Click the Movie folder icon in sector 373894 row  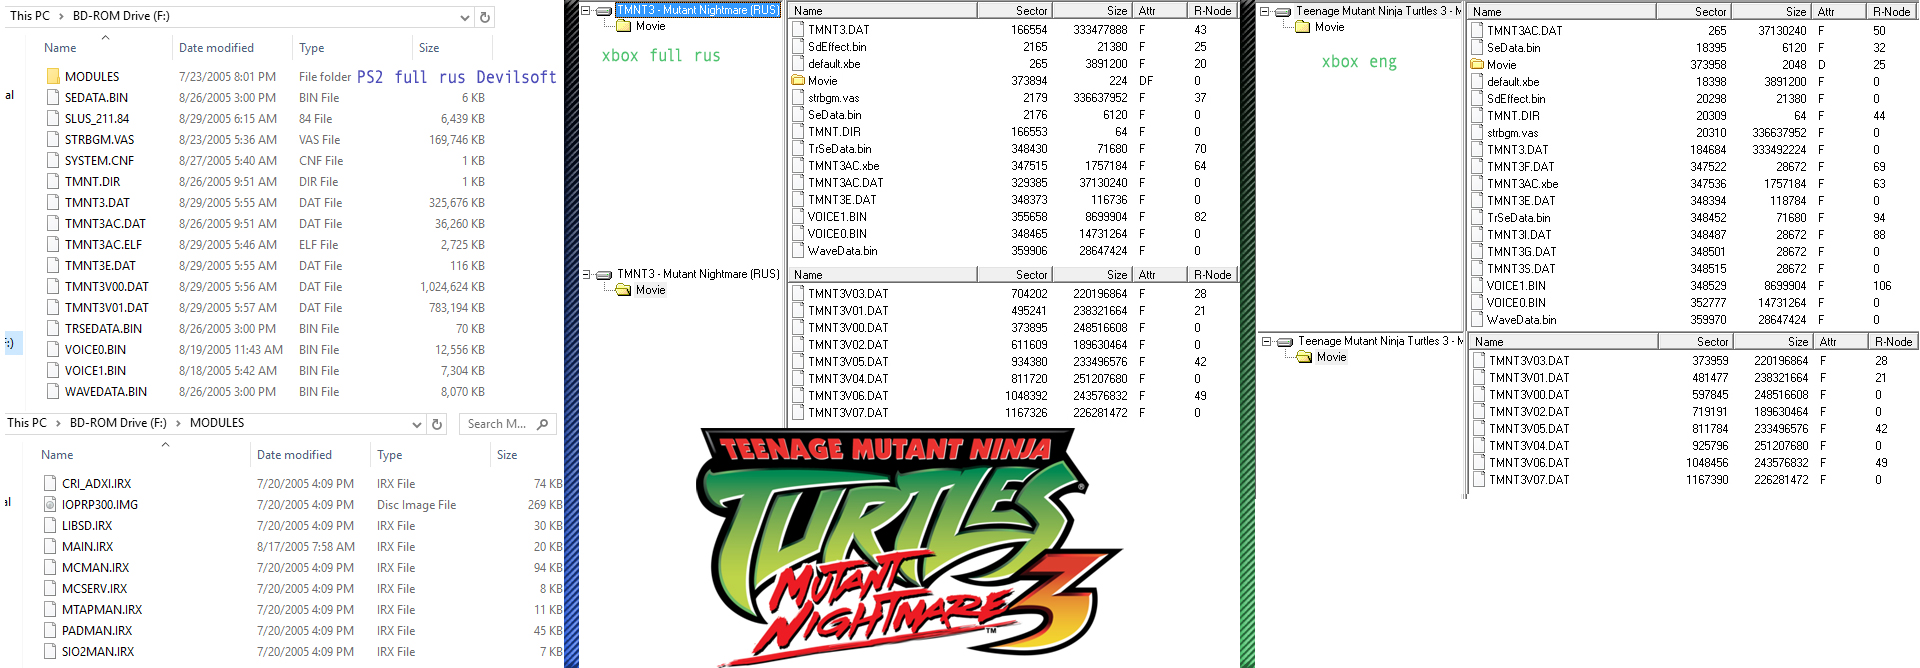pyautogui.click(x=798, y=81)
